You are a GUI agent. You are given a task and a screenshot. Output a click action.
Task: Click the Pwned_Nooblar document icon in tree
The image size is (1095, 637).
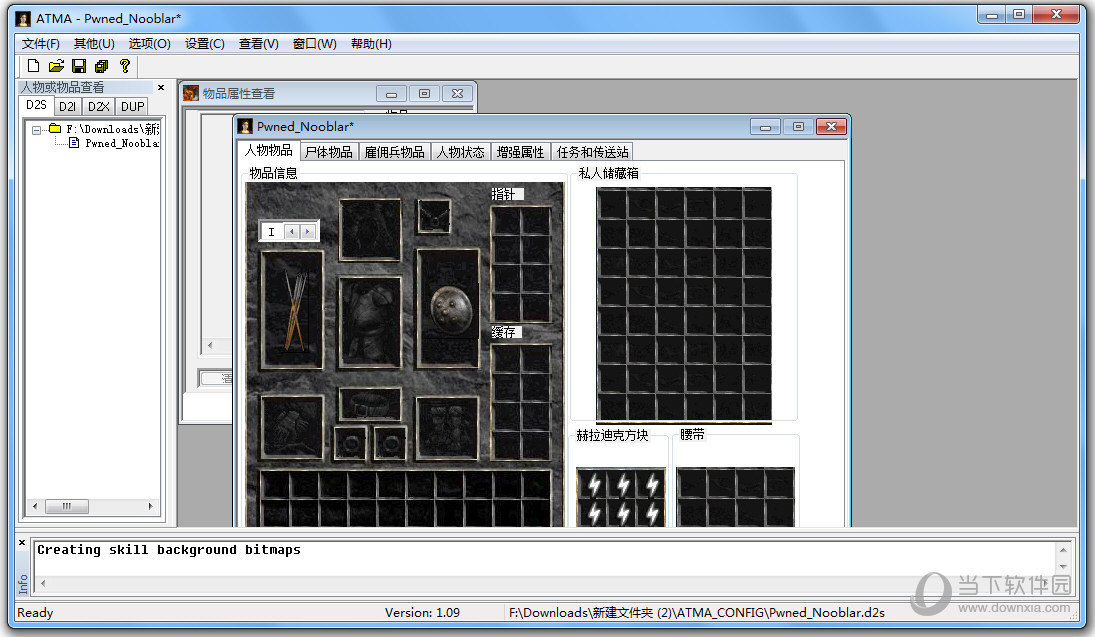(74, 143)
